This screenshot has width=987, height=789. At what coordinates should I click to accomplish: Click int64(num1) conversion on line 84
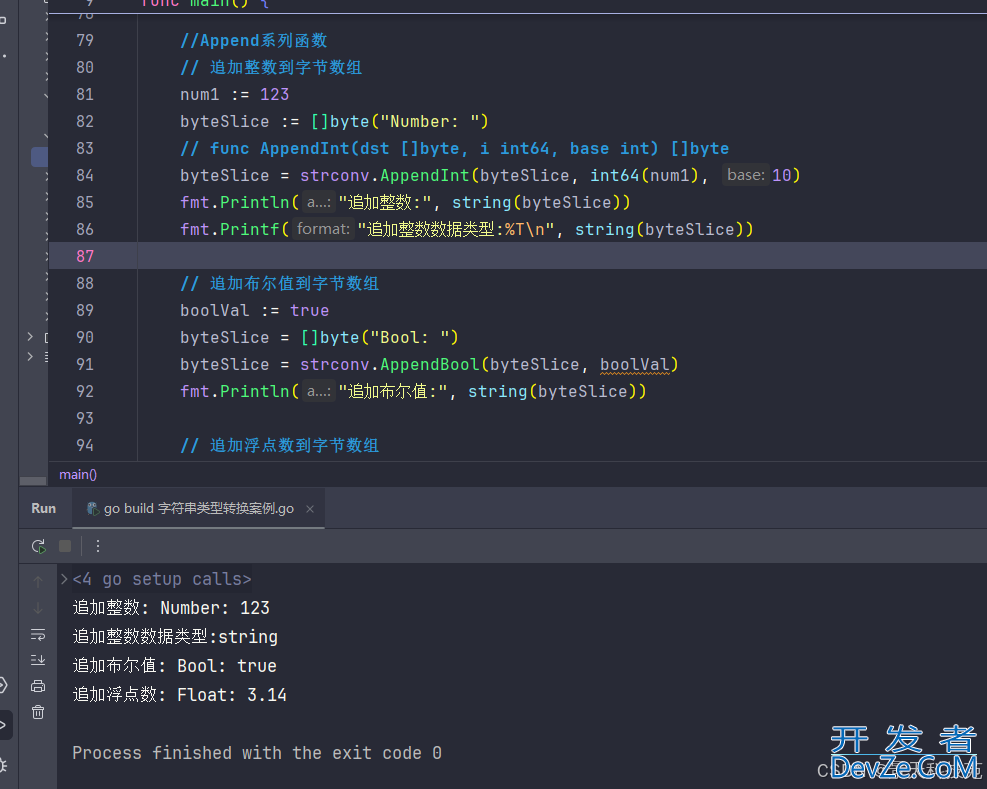(645, 175)
